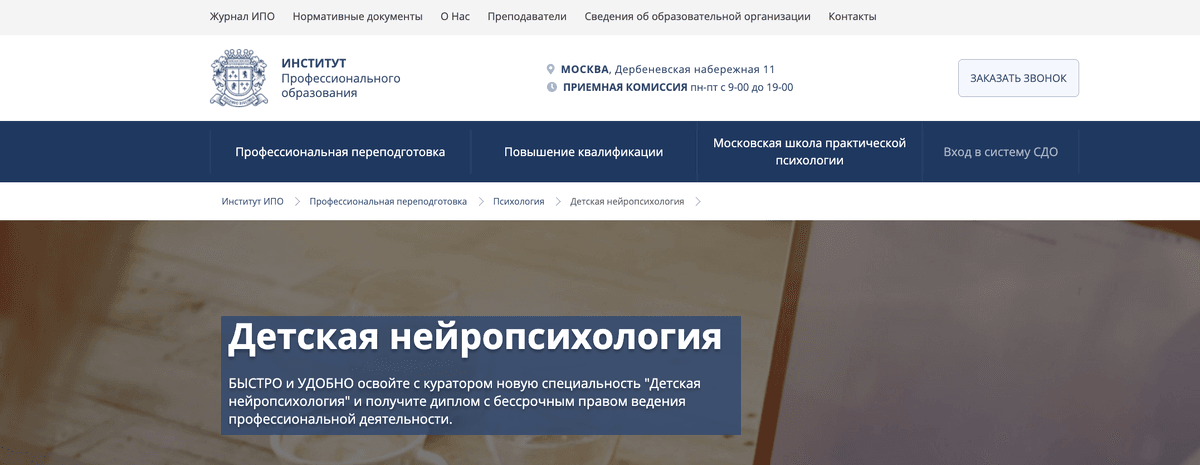Click the Заказать звонок button
The image size is (1200, 465).
(1018, 78)
